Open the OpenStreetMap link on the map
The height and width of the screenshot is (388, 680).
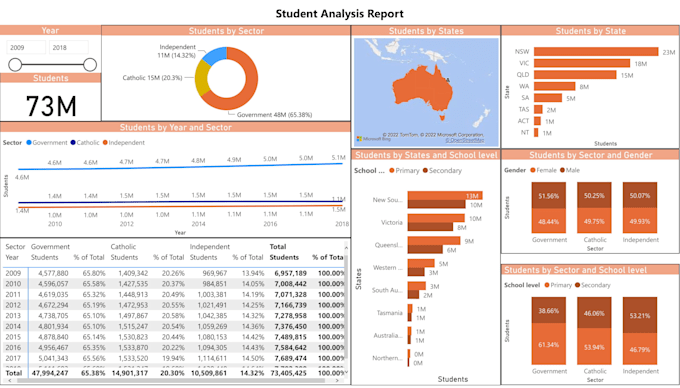[x=464, y=140]
